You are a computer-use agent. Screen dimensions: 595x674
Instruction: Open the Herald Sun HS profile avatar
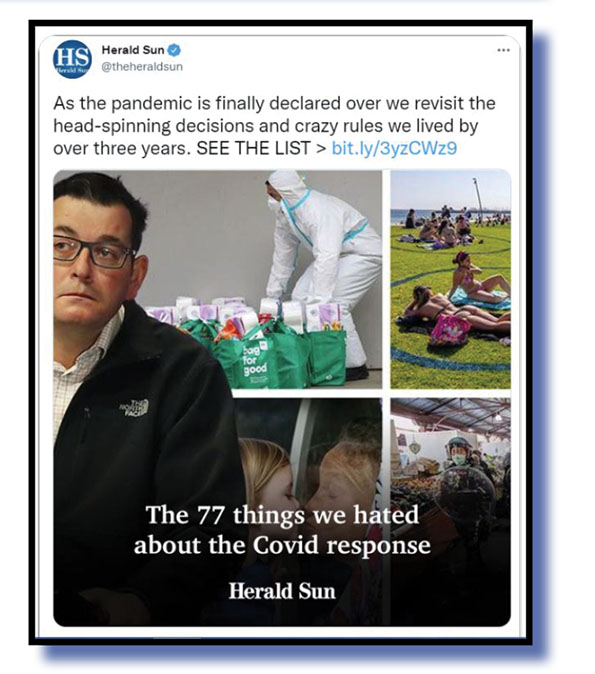click(x=72, y=59)
